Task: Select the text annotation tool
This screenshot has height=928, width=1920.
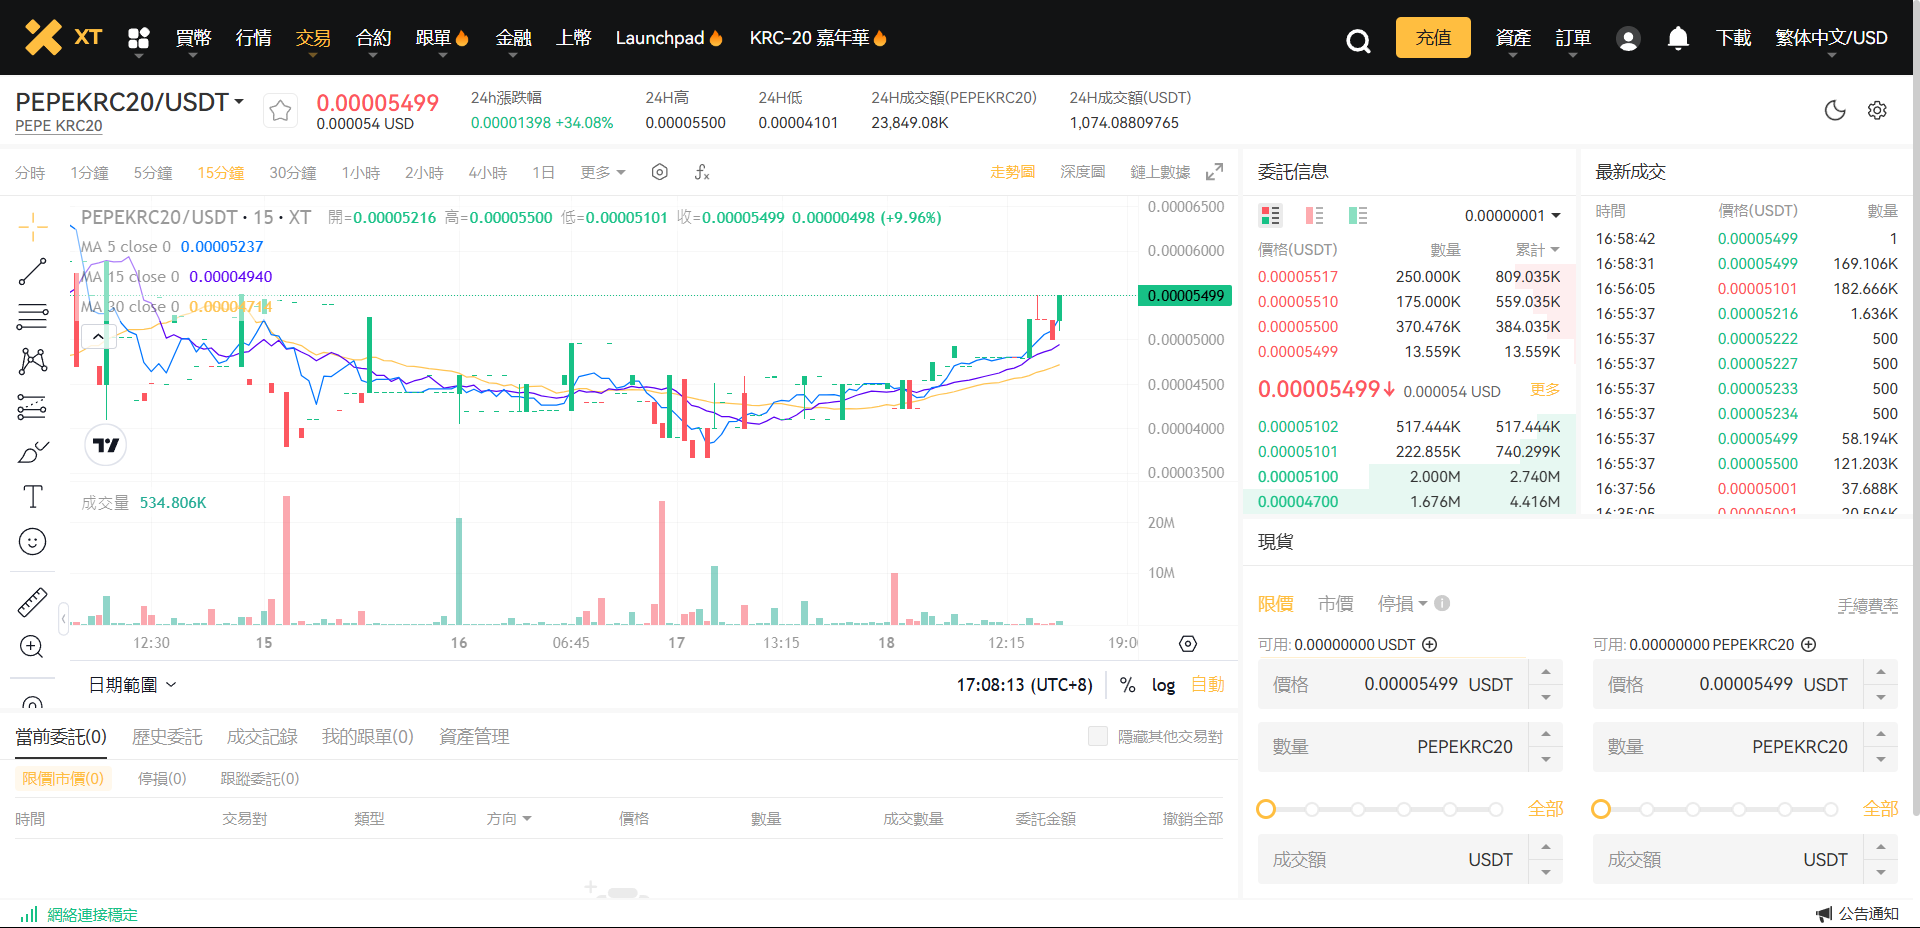Action: click(33, 496)
